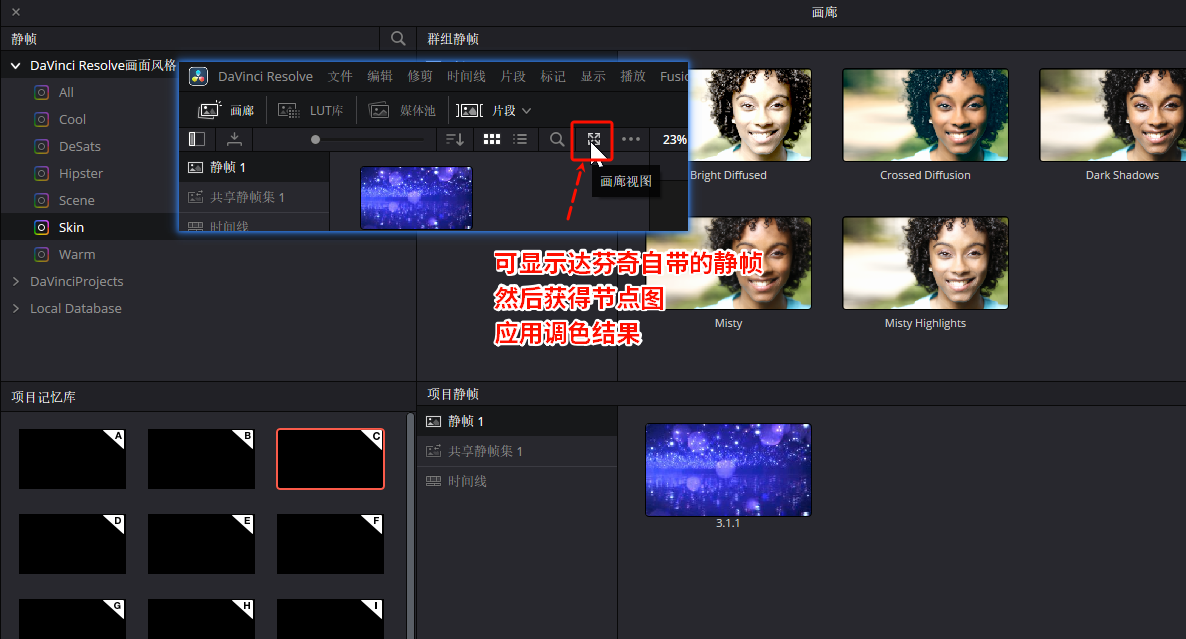Select memory slot B
The image size is (1186, 639).
coord(201,459)
